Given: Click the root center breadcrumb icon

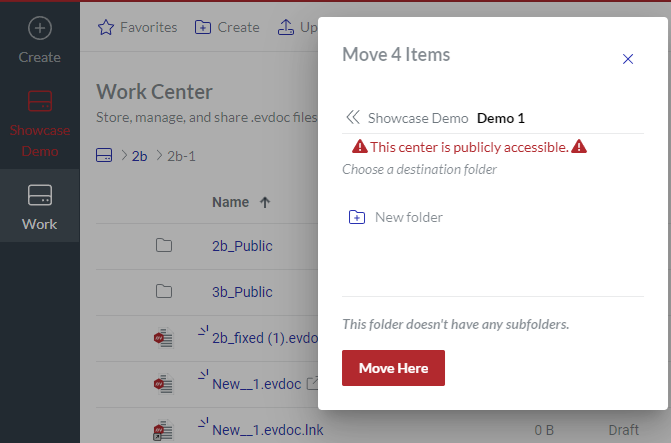Looking at the screenshot, I should coord(104,156).
